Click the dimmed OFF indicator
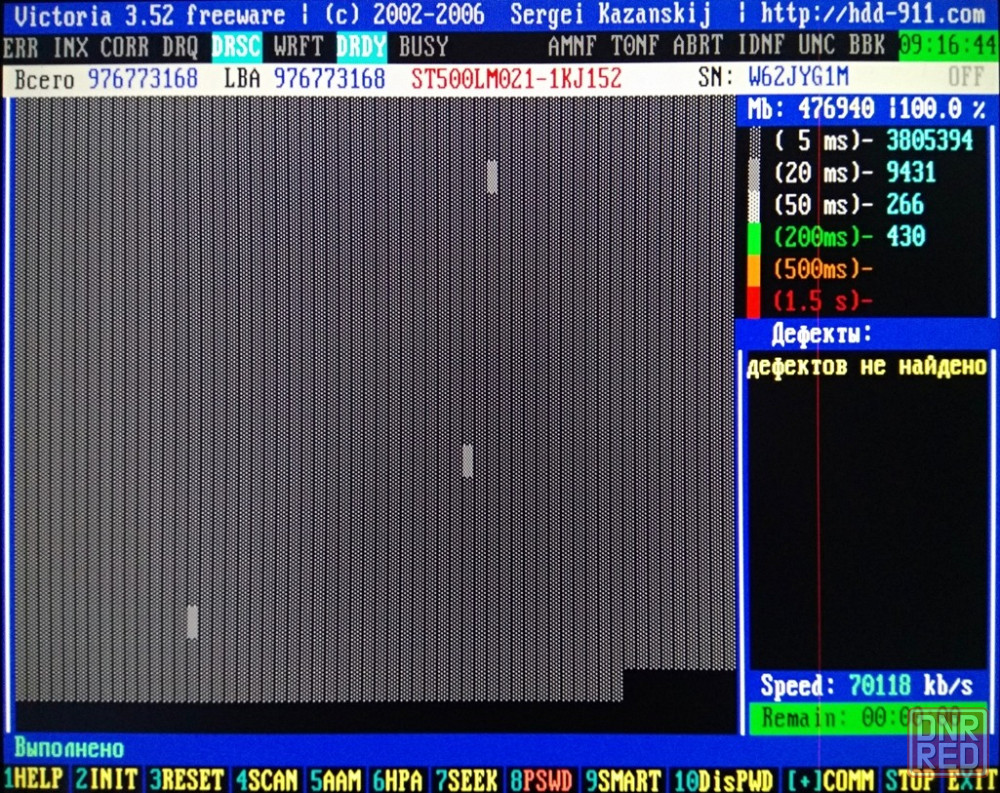 tap(966, 77)
